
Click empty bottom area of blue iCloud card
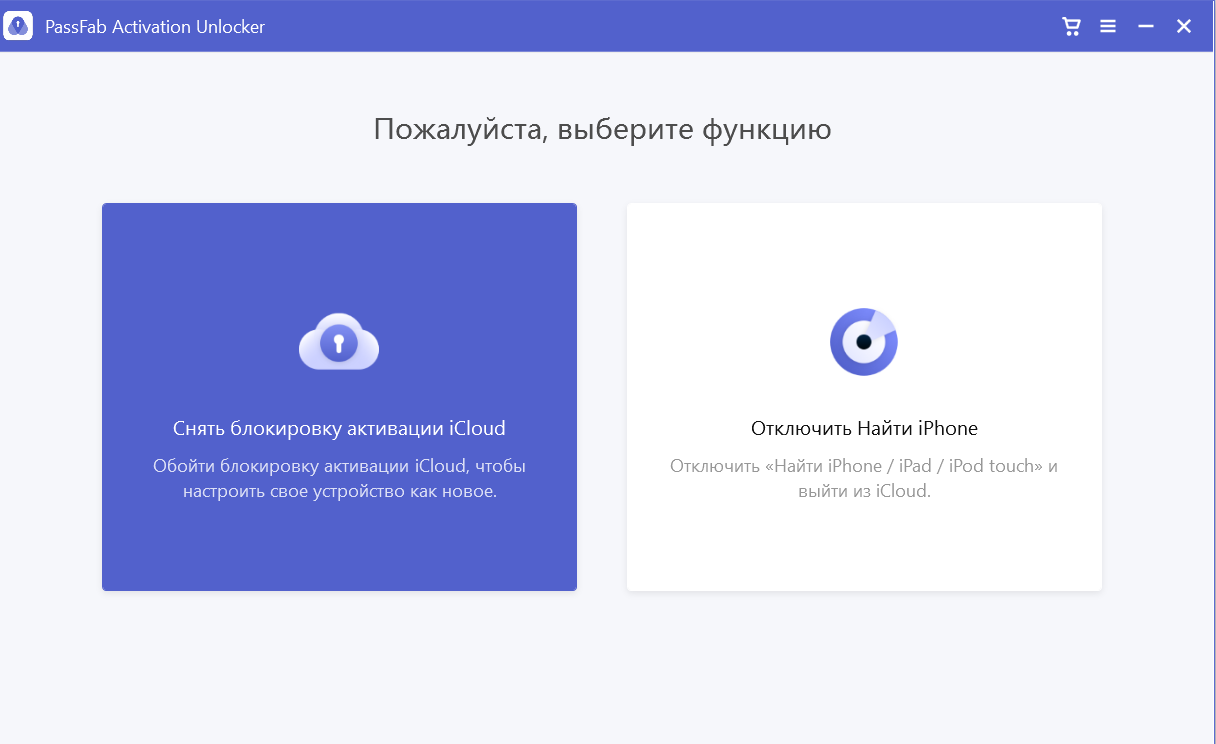tap(339, 550)
